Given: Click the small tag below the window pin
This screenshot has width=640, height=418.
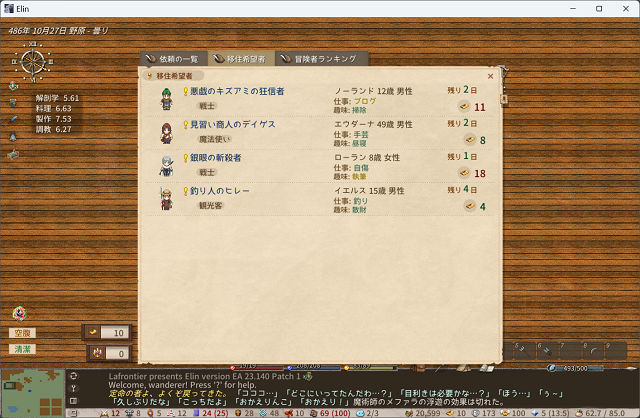Looking at the screenshot, I should (x=504, y=99).
